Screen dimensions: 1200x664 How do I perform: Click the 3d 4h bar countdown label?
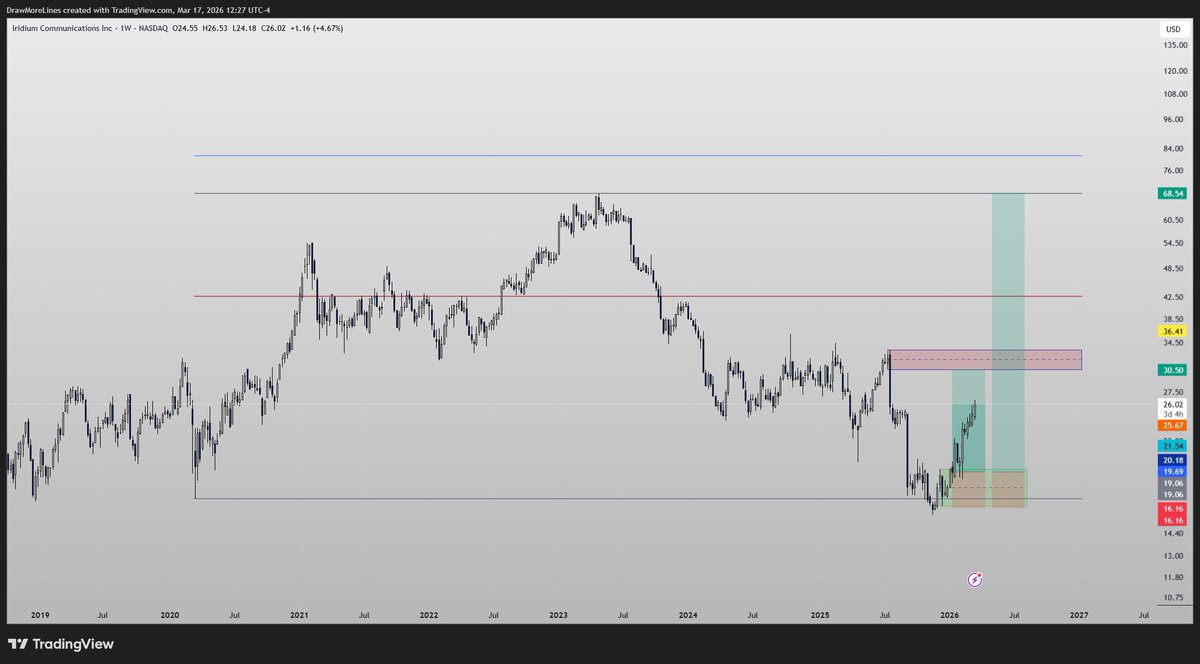click(1173, 414)
